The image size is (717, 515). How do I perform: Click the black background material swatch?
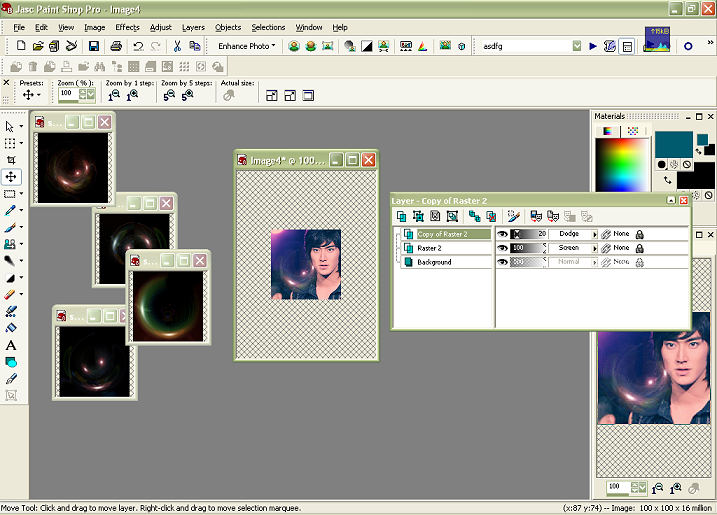pyautogui.click(x=696, y=176)
